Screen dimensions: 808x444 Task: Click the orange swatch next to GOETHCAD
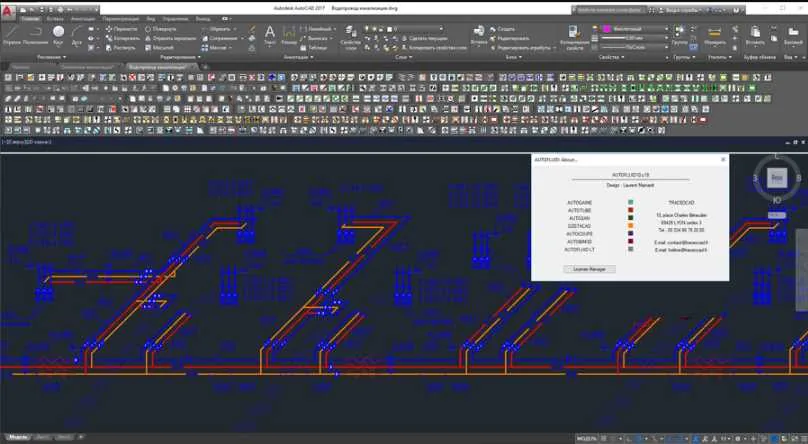[x=630, y=226]
